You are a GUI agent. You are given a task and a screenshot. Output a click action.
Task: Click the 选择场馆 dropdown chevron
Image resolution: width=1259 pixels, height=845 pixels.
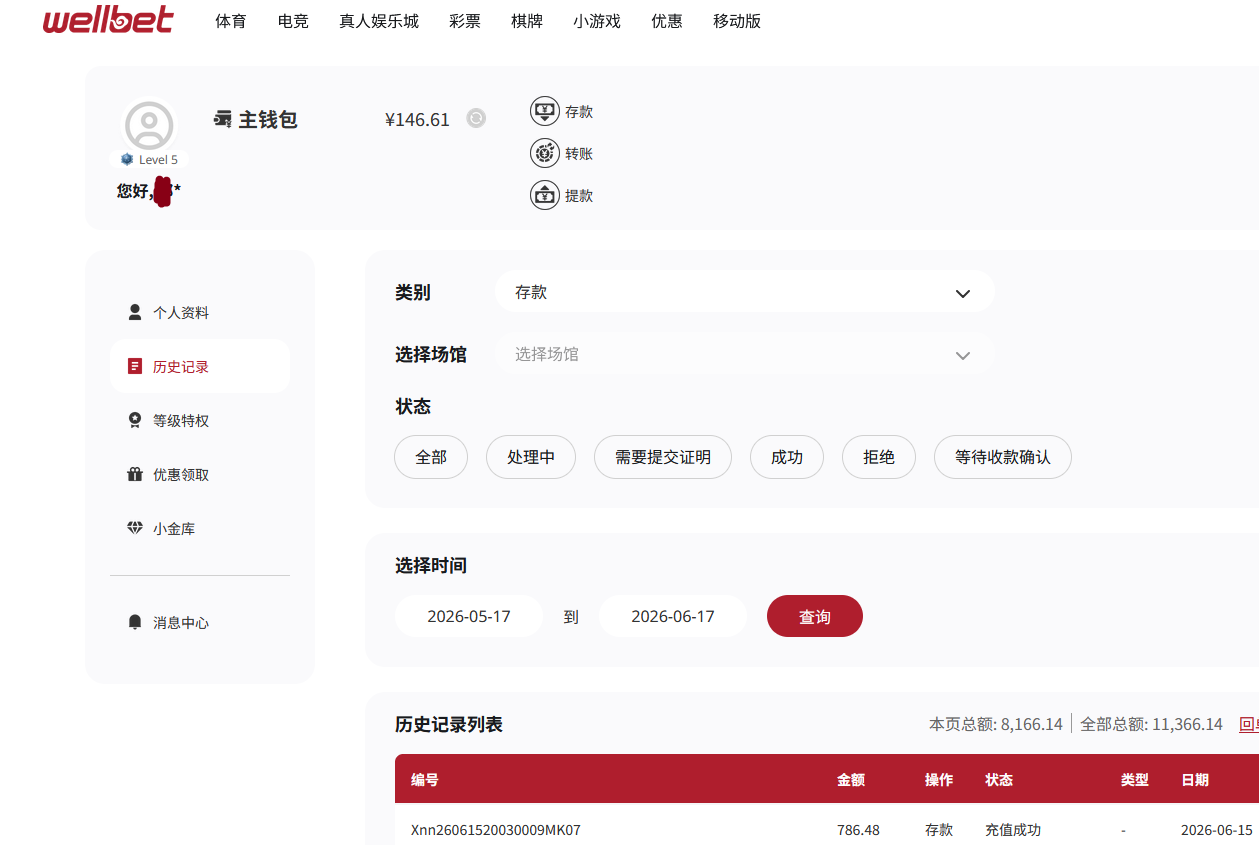963,356
